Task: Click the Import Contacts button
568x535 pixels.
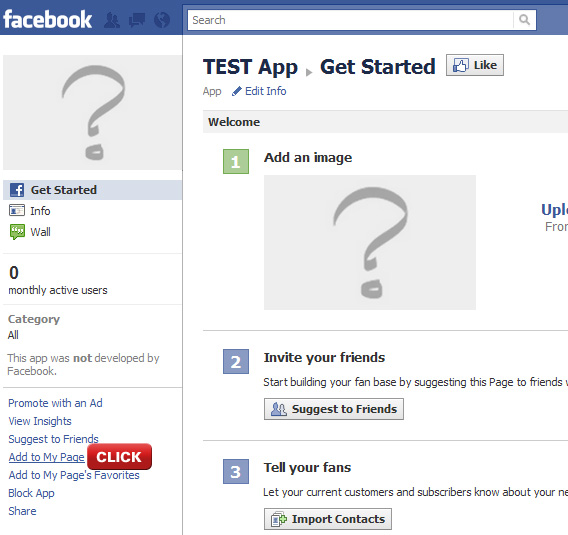Action: pyautogui.click(x=327, y=519)
